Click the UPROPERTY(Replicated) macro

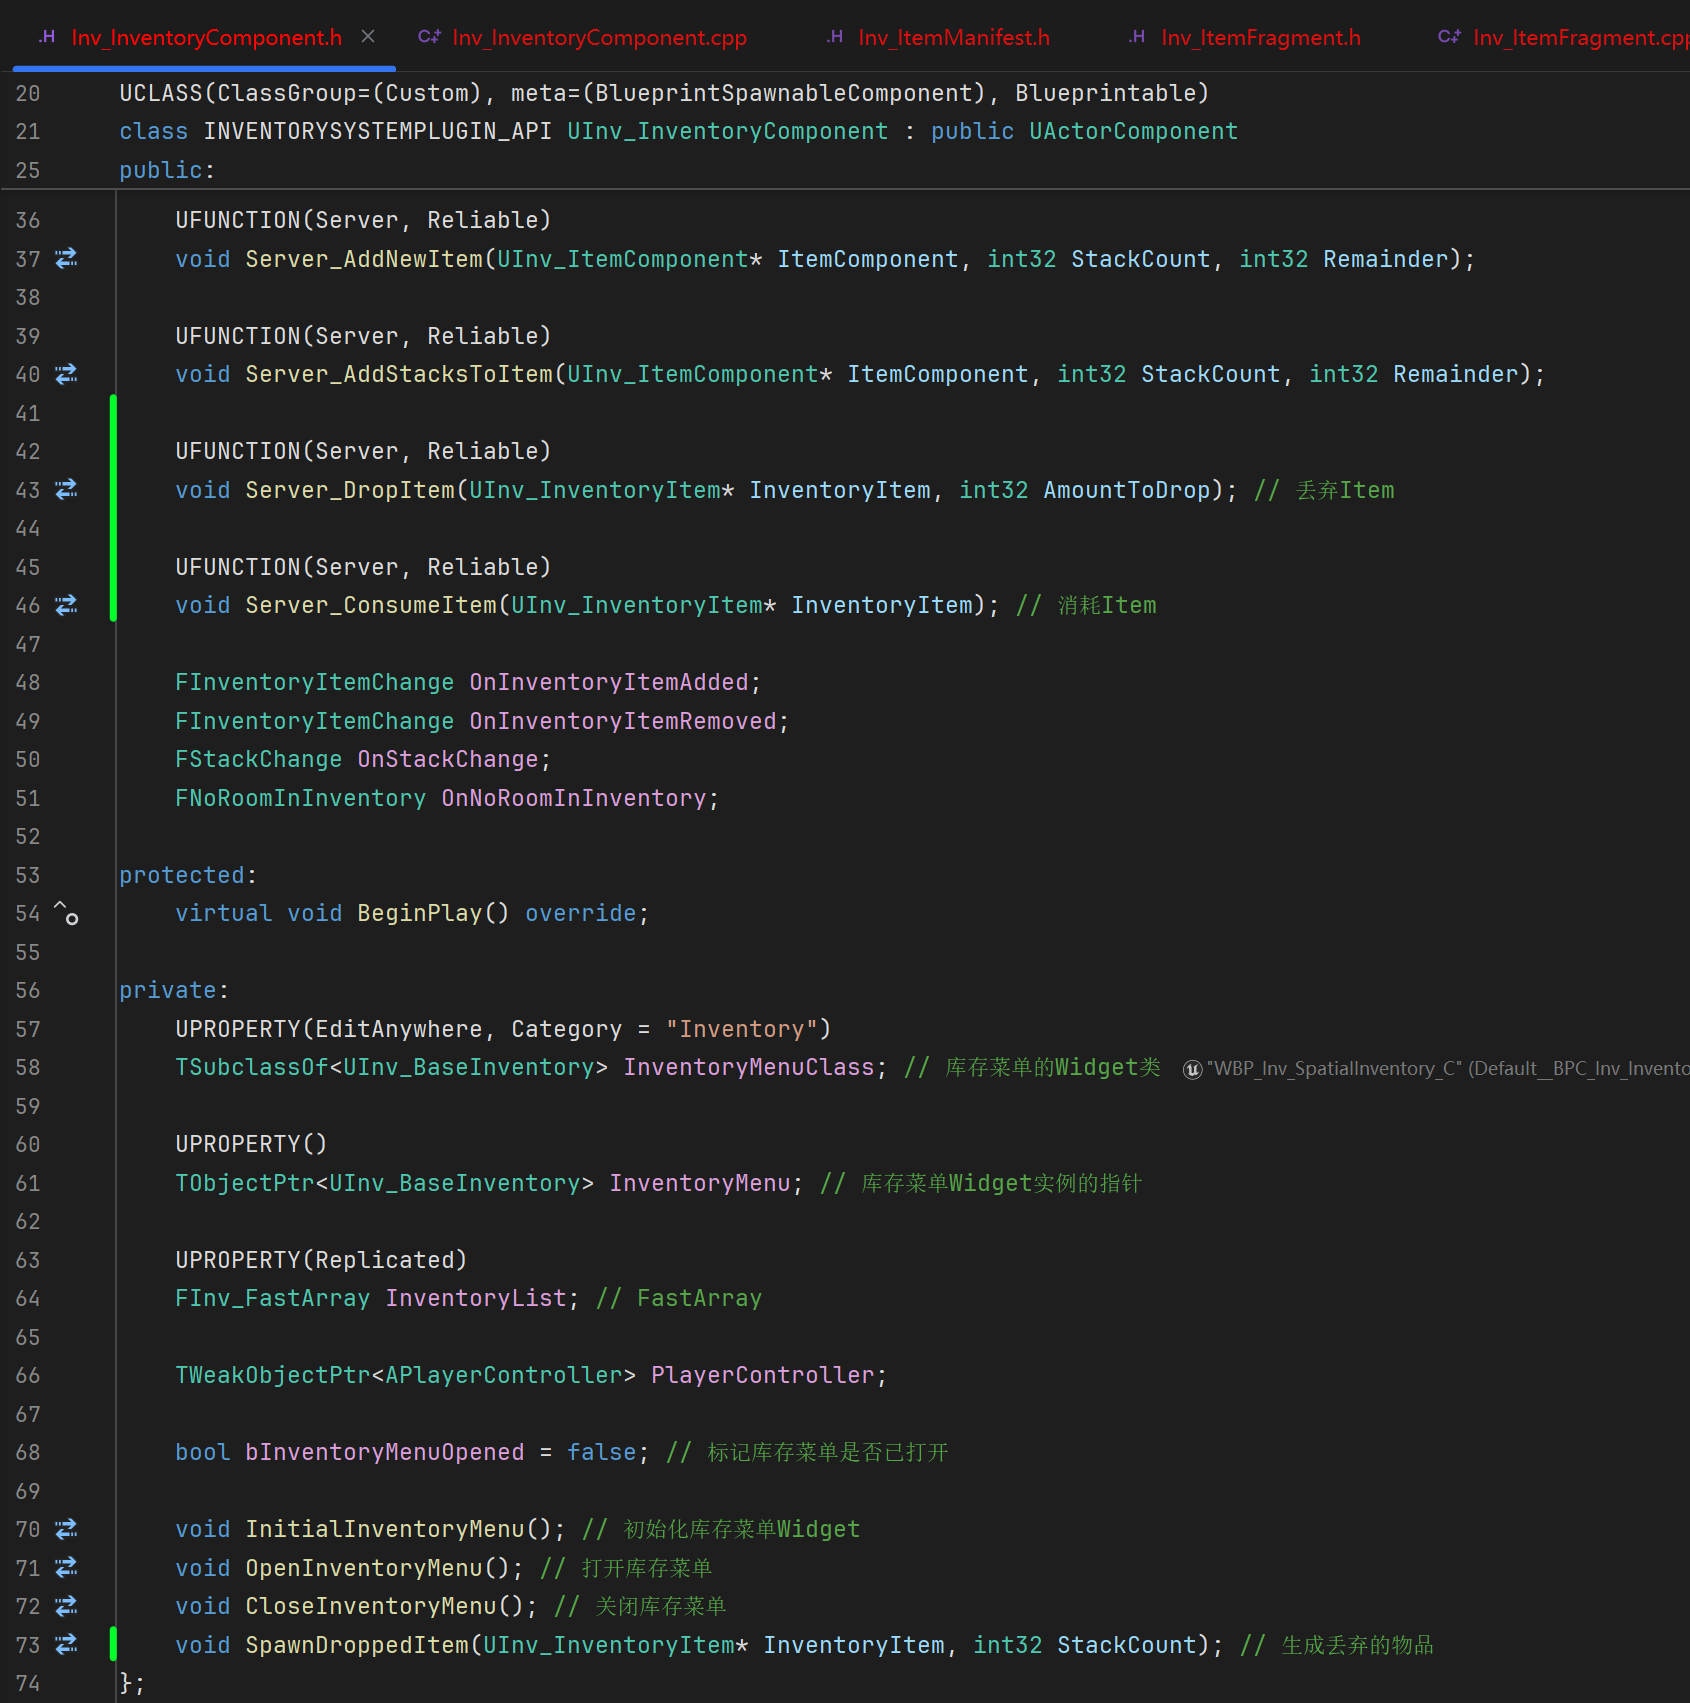click(x=321, y=1260)
